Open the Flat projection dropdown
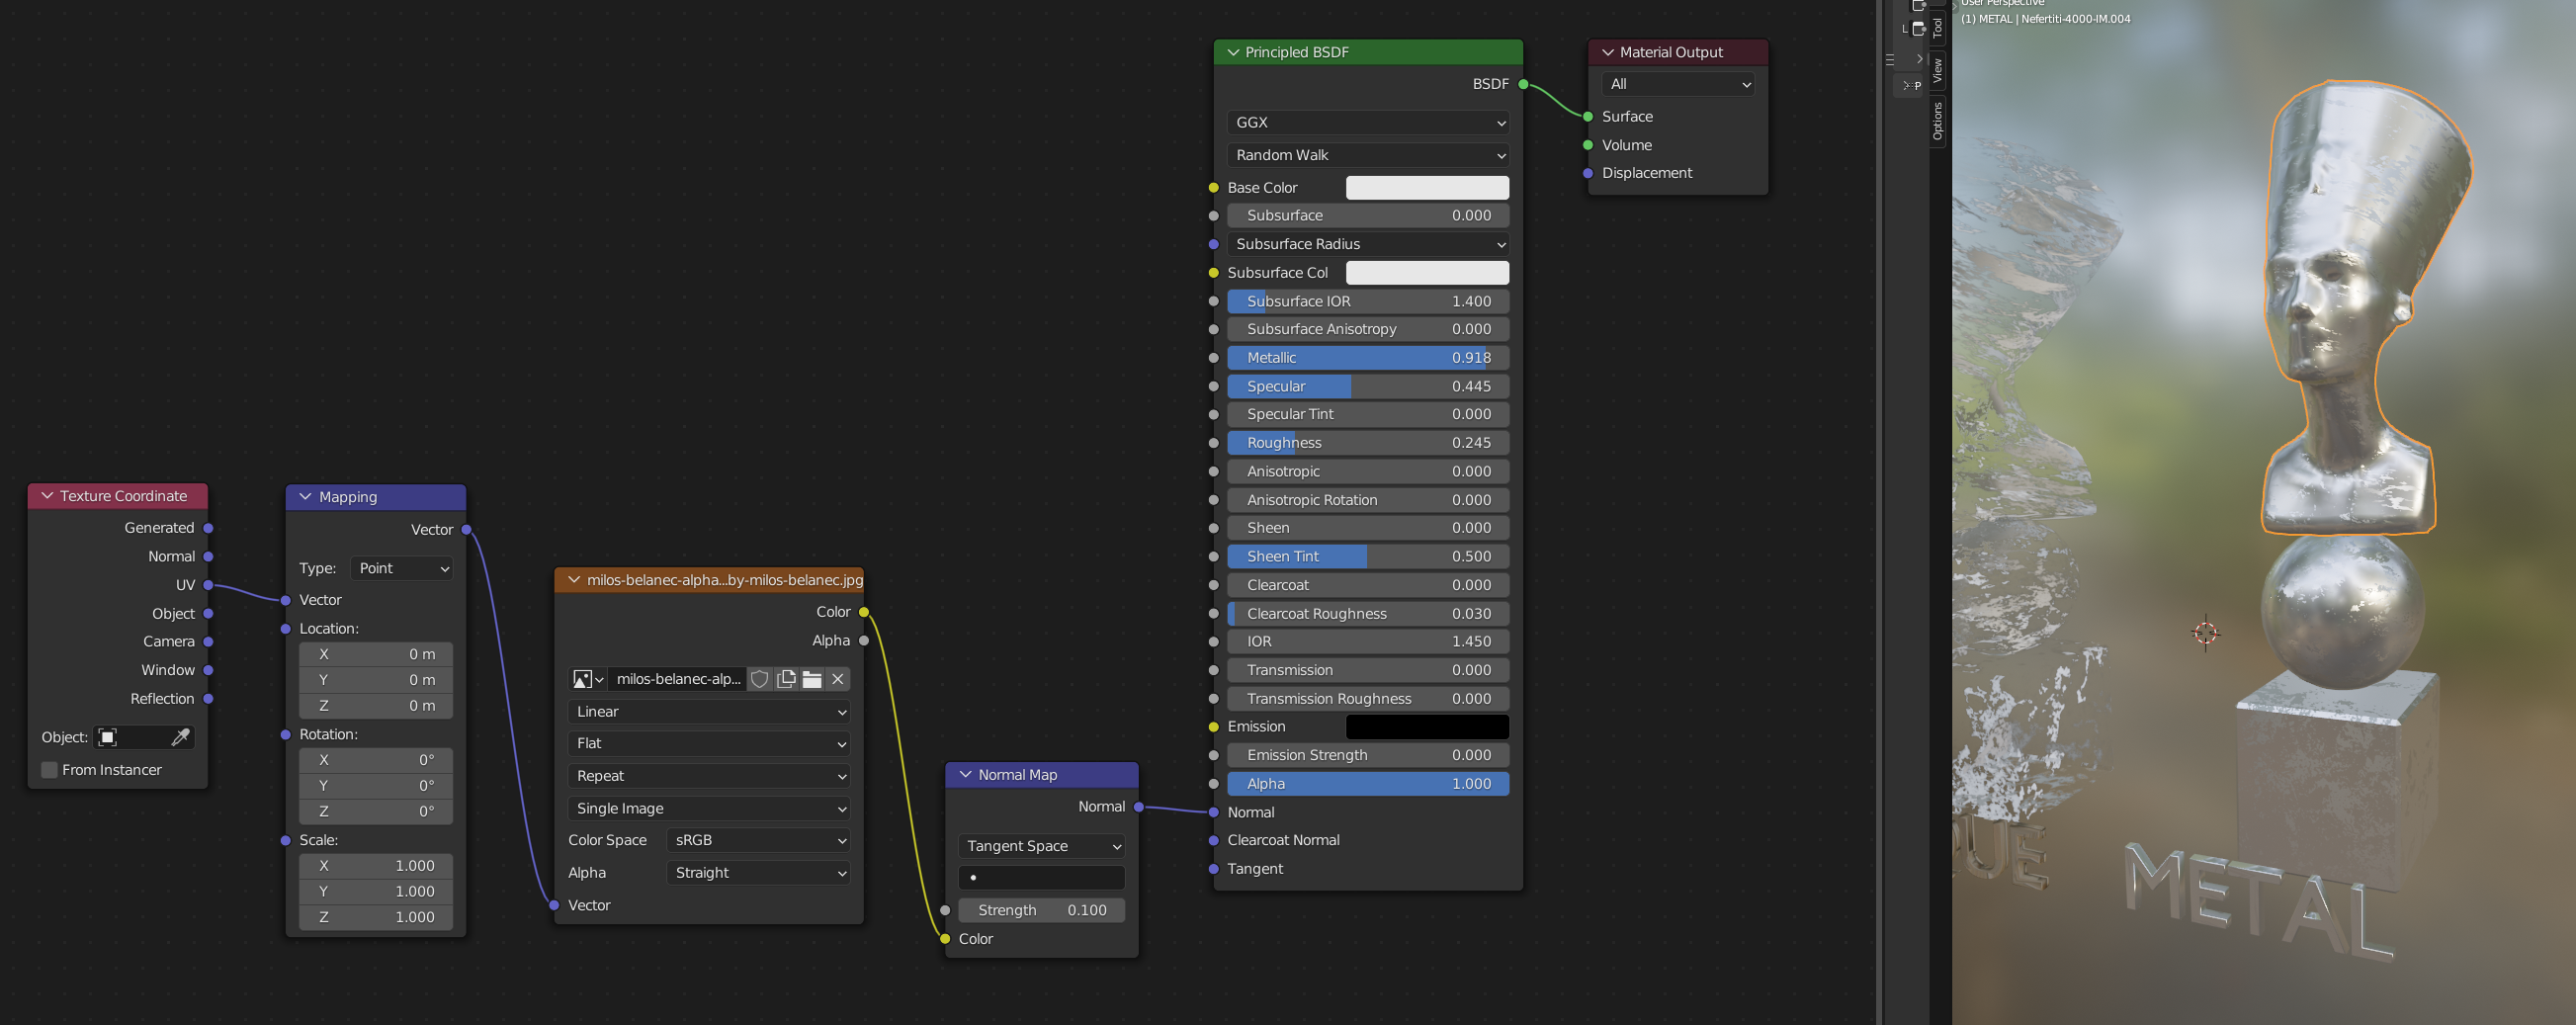The image size is (2576, 1025). tap(709, 744)
